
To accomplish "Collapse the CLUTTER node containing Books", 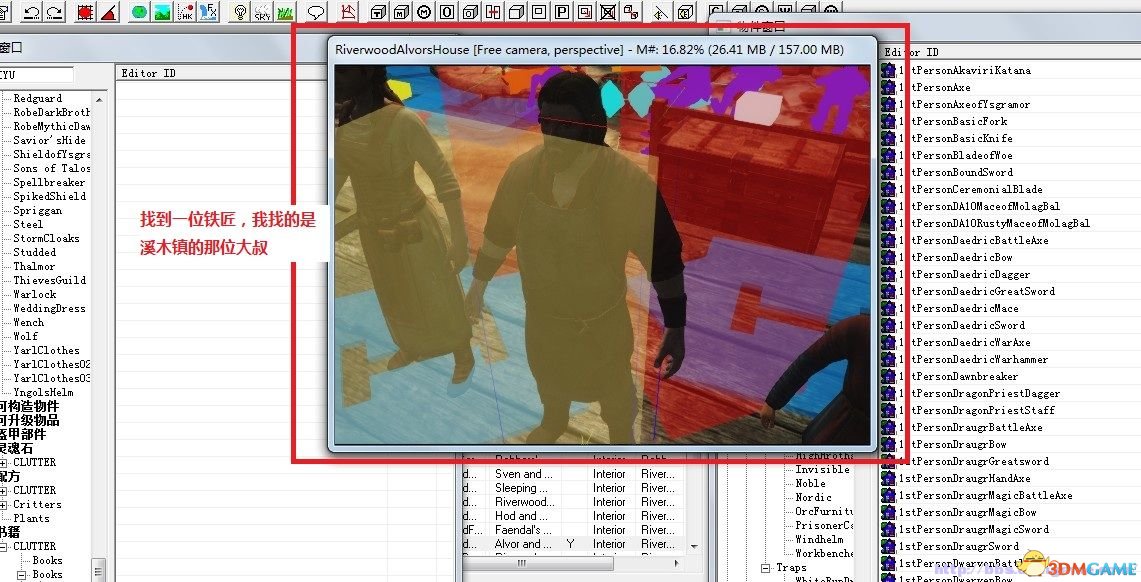I will tap(4, 546).
